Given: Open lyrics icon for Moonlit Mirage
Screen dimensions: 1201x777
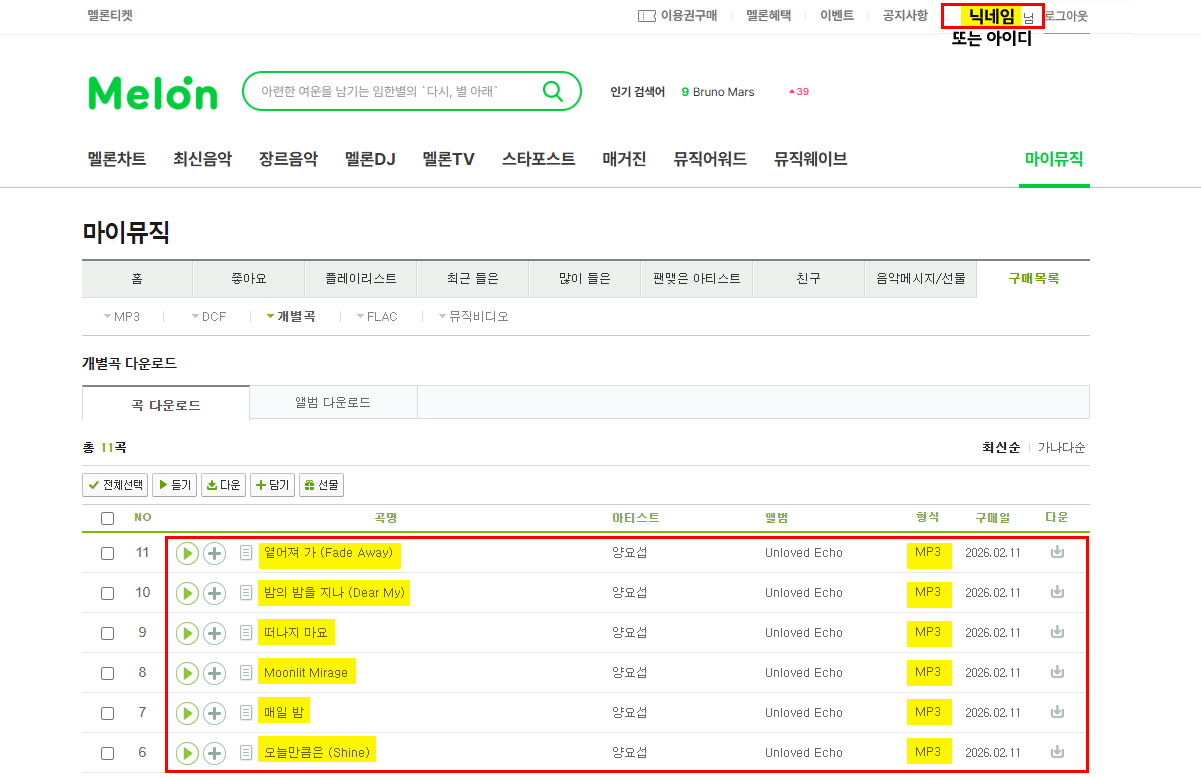Looking at the screenshot, I should pos(246,673).
